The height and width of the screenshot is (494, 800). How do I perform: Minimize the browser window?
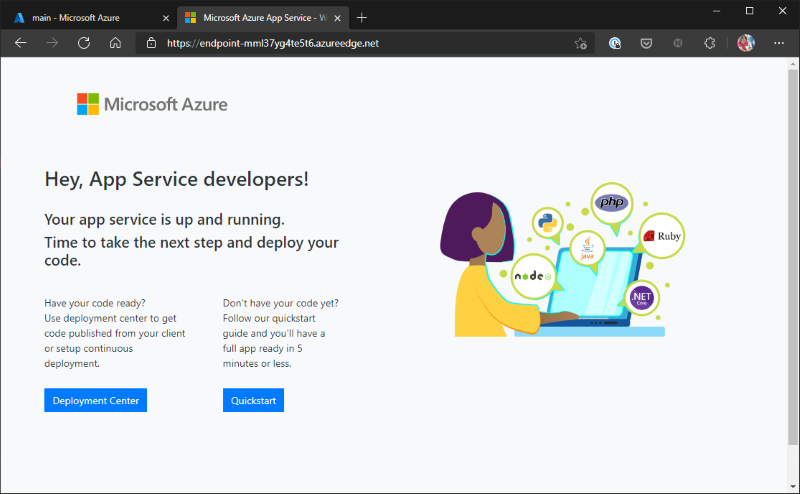click(716, 11)
